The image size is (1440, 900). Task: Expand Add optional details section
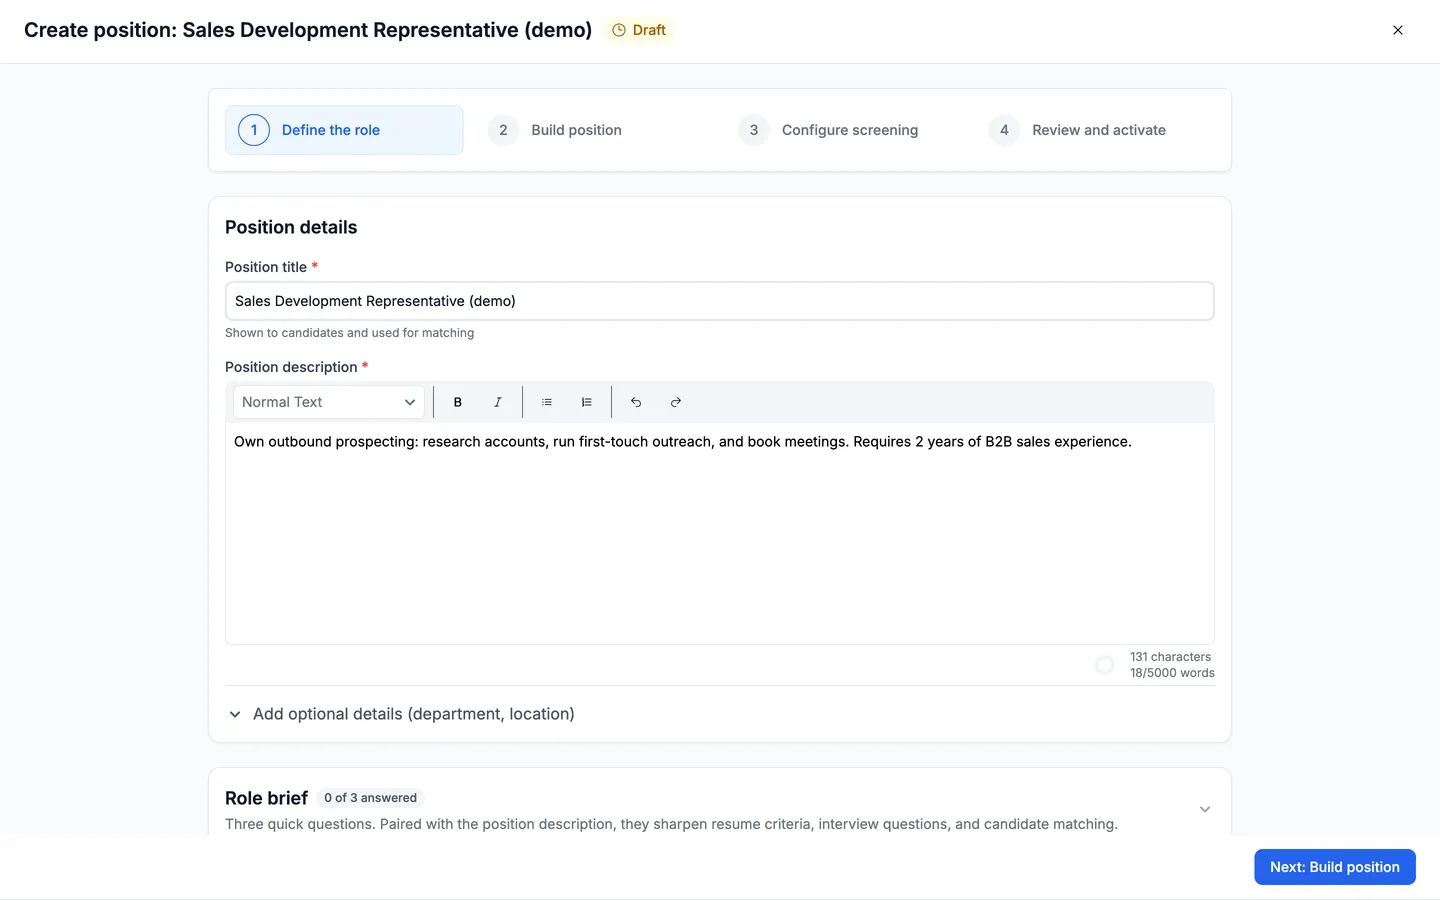pos(401,714)
